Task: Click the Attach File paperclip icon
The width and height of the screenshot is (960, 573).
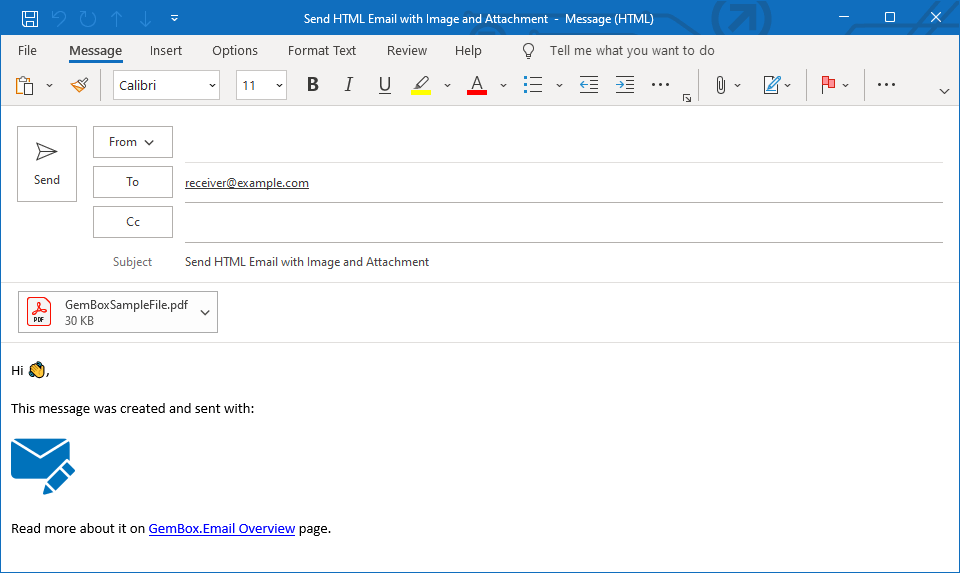Action: click(720, 86)
